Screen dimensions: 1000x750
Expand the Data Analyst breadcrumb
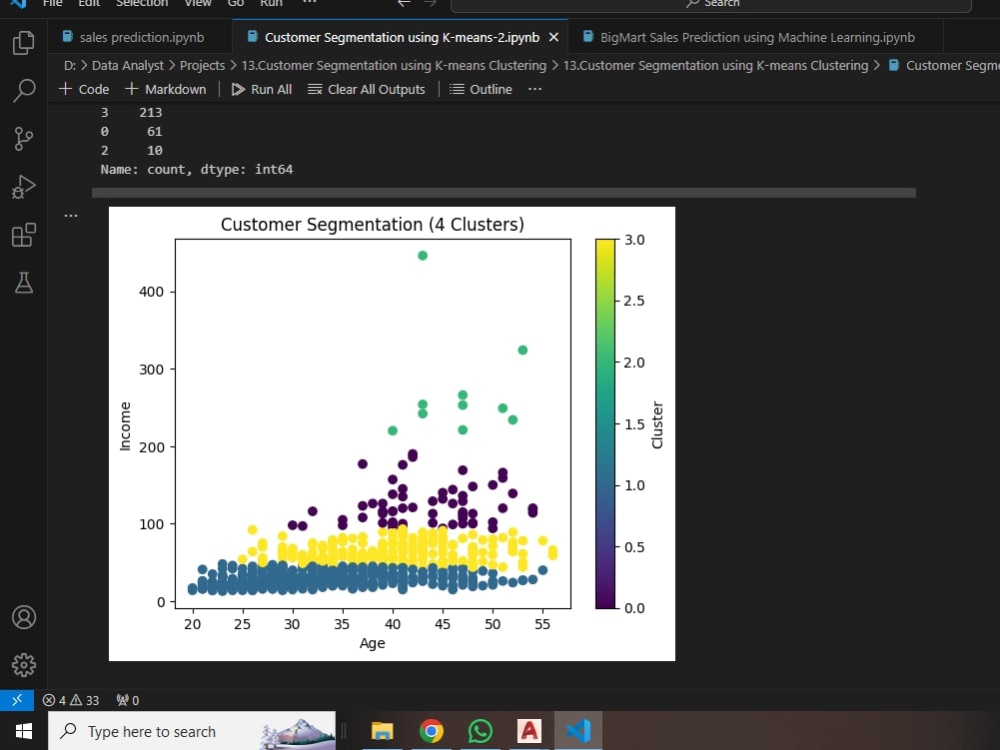click(x=128, y=66)
